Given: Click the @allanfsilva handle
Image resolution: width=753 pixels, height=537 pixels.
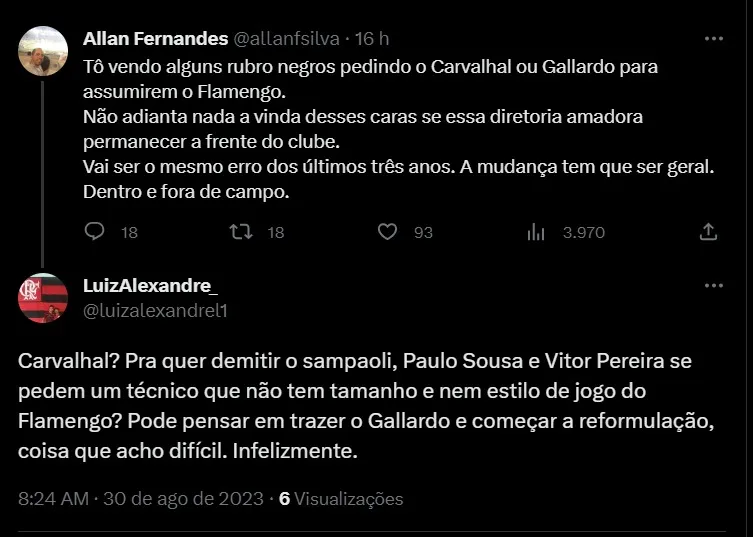Looking at the screenshot, I should click(x=287, y=39).
